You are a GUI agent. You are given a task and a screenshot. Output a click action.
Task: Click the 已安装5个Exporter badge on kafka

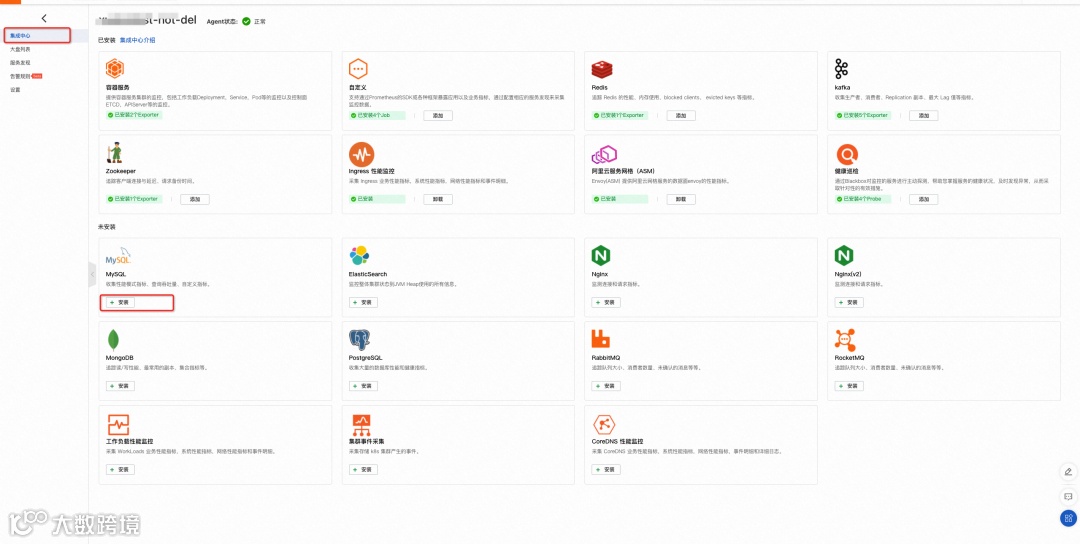pos(862,115)
